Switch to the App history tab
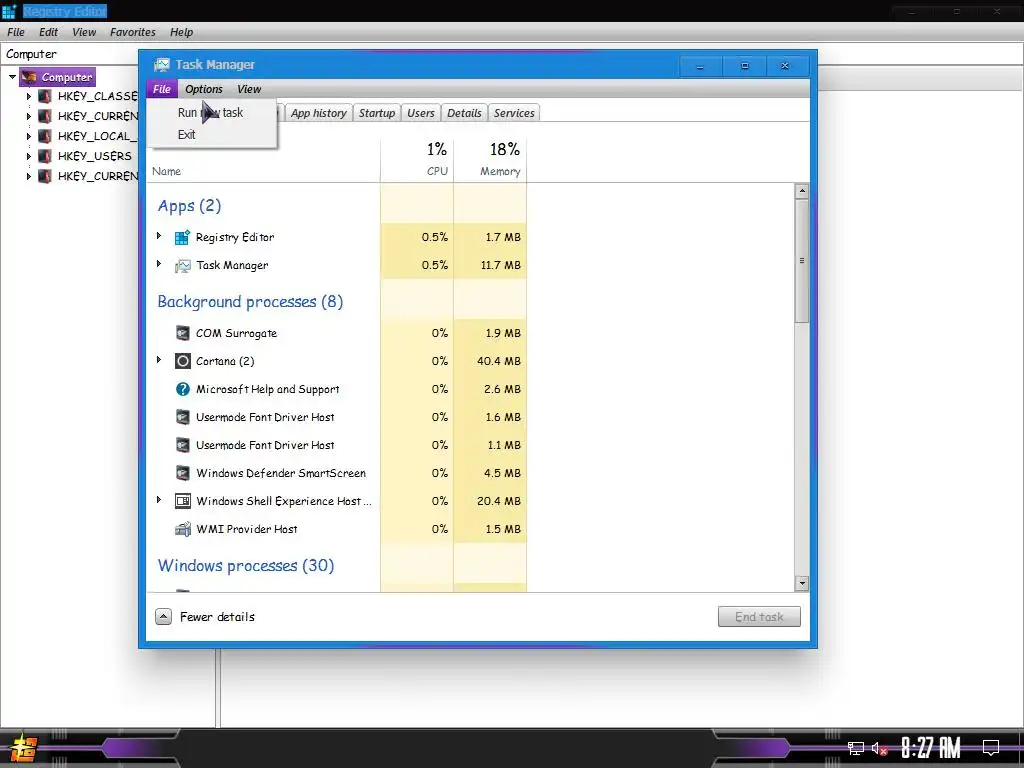 319,113
